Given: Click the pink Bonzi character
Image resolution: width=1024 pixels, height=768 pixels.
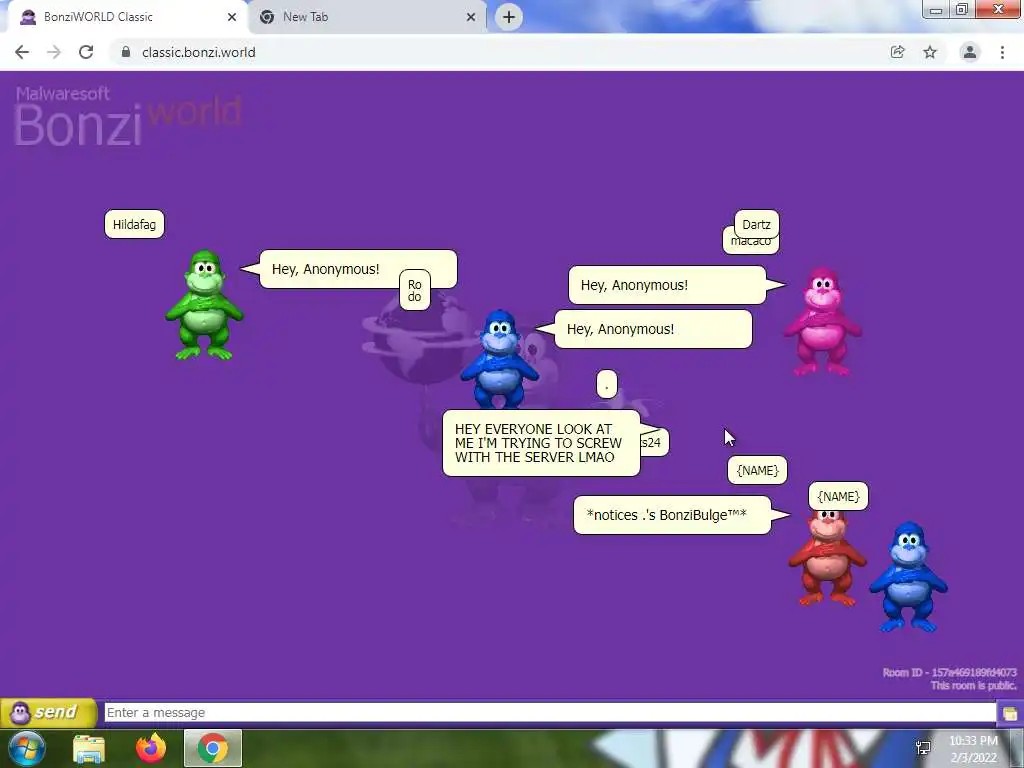Looking at the screenshot, I should tap(823, 321).
